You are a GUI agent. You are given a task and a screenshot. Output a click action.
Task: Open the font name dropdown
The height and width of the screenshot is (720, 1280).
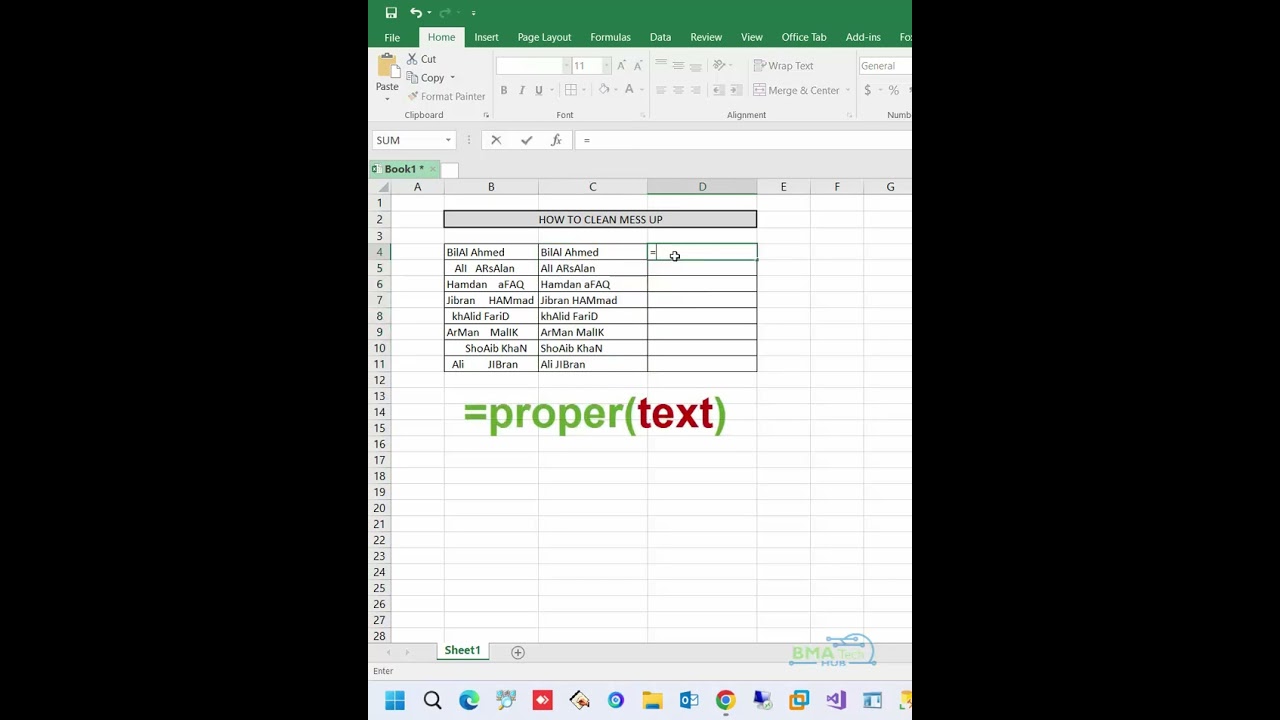pyautogui.click(x=565, y=66)
